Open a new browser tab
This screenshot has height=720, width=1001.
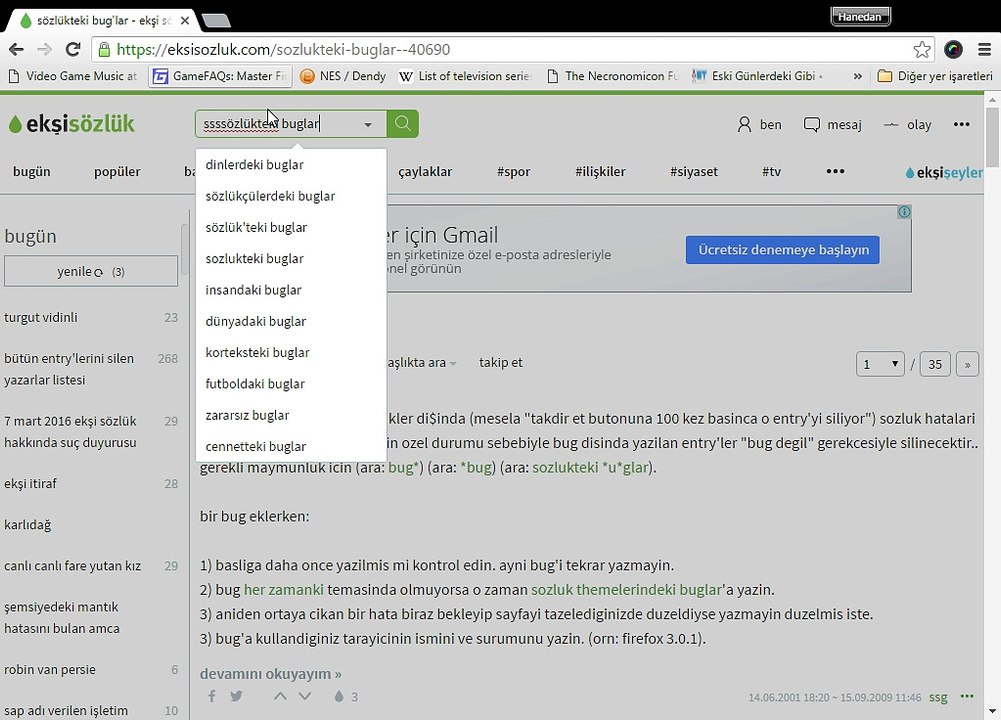(216, 21)
